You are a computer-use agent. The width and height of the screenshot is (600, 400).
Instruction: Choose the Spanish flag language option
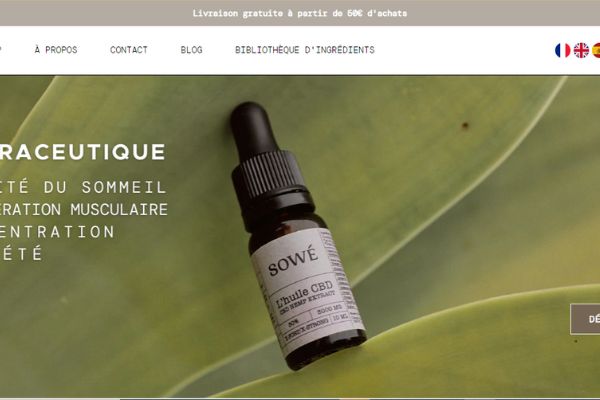tap(596, 50)
